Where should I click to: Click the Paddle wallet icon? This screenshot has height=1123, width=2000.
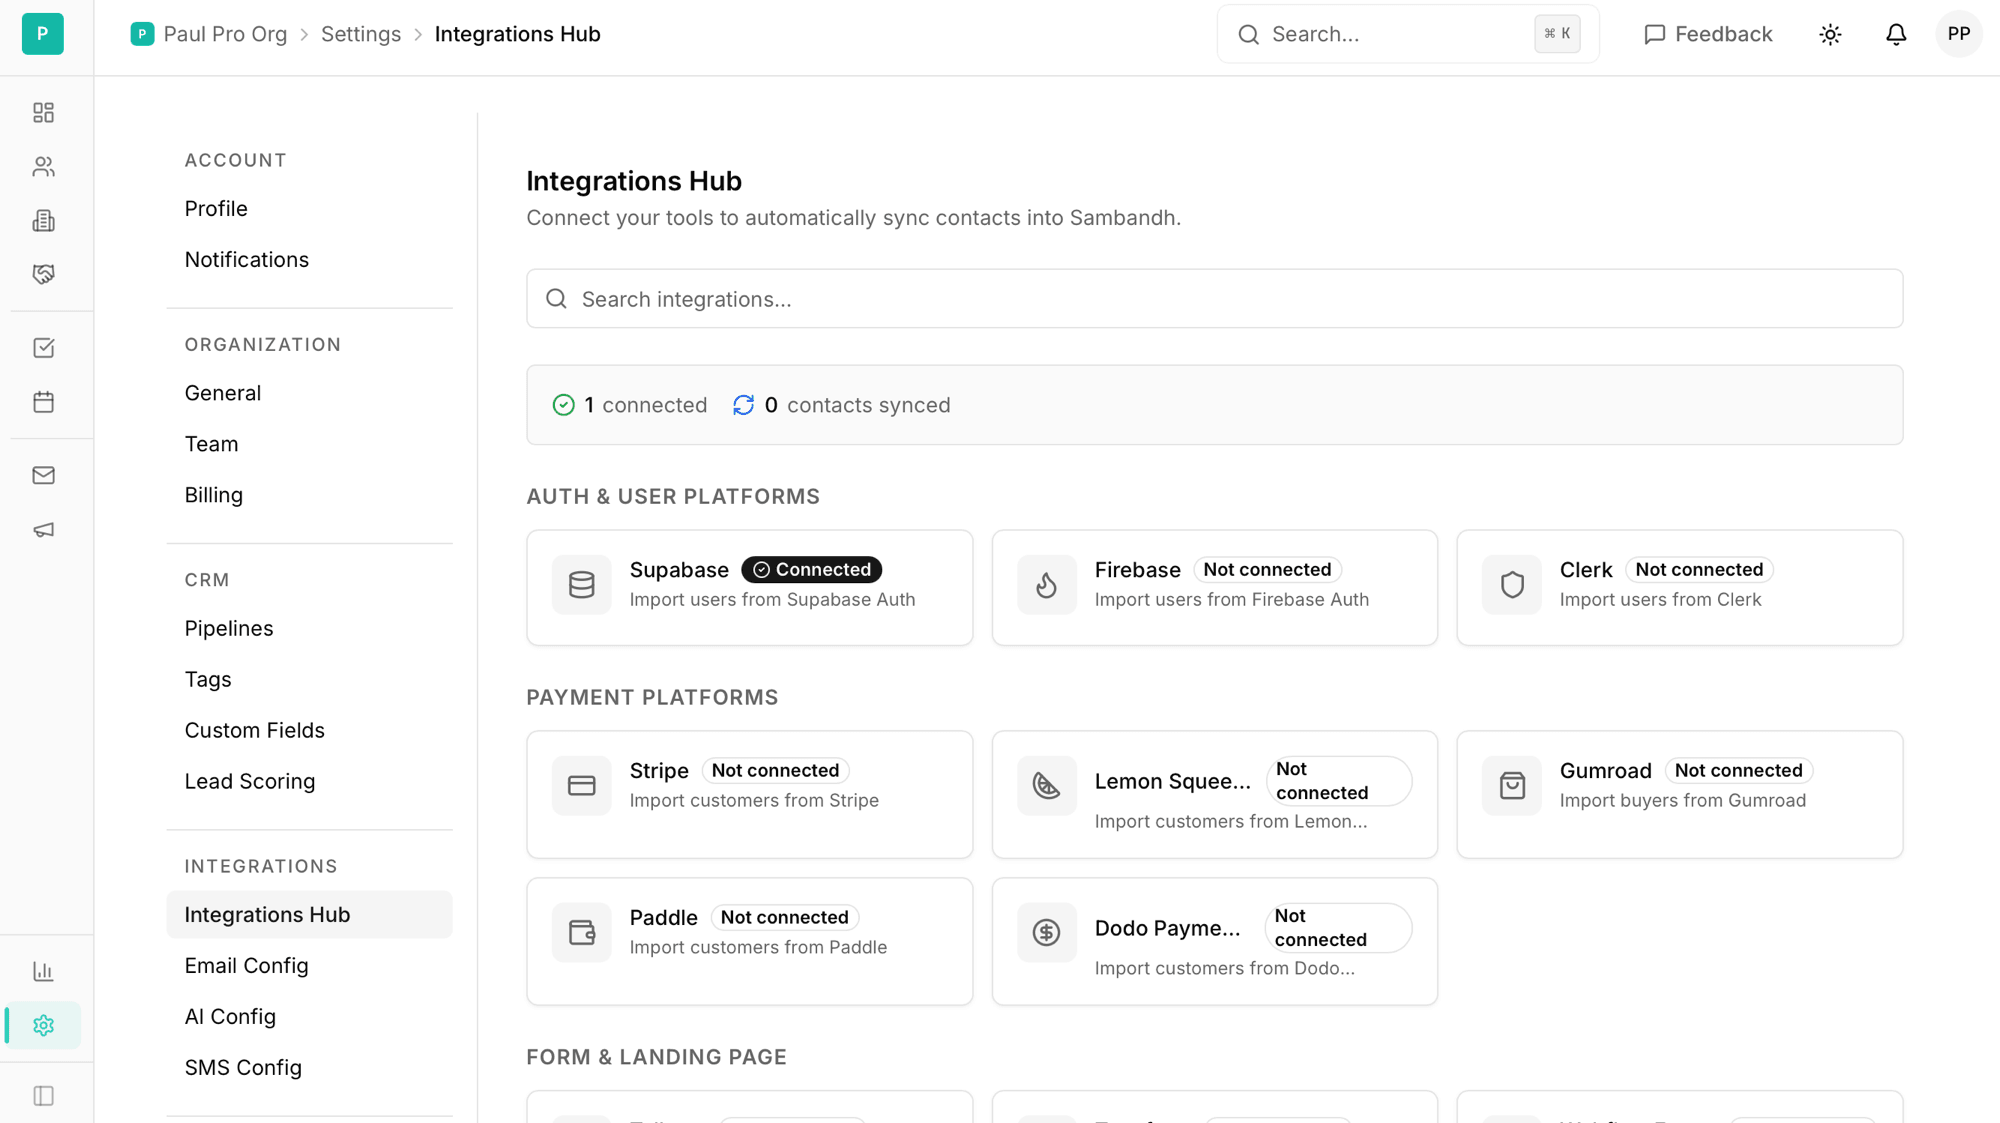[x=582, y=932]
